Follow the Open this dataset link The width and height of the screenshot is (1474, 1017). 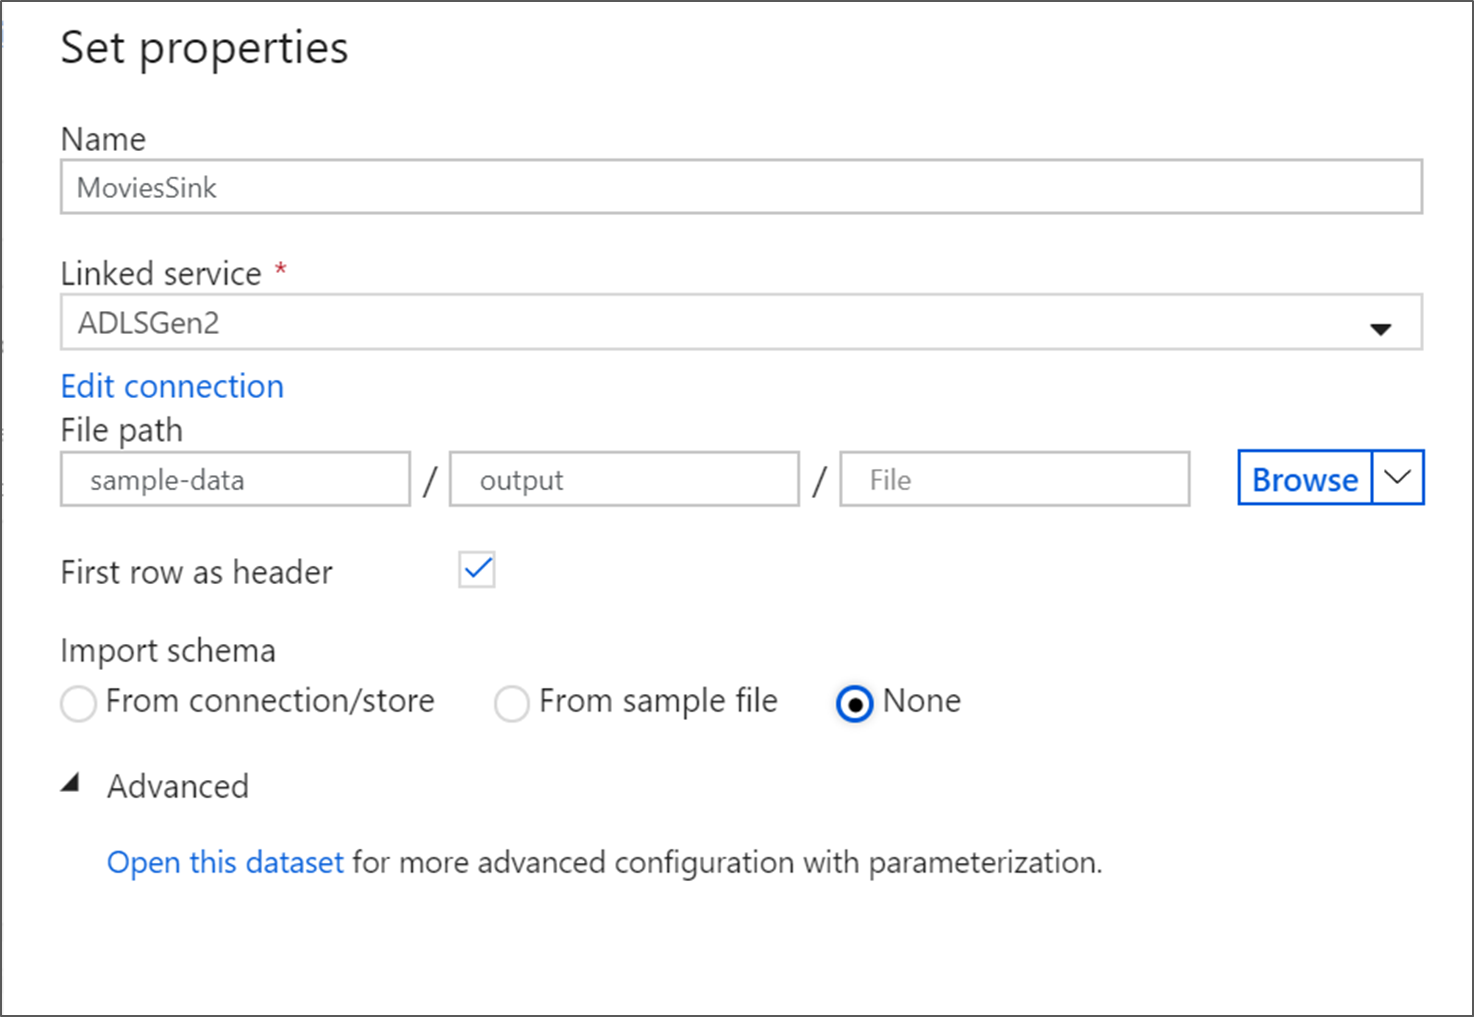pyautogui.click(x=225, y=862)
